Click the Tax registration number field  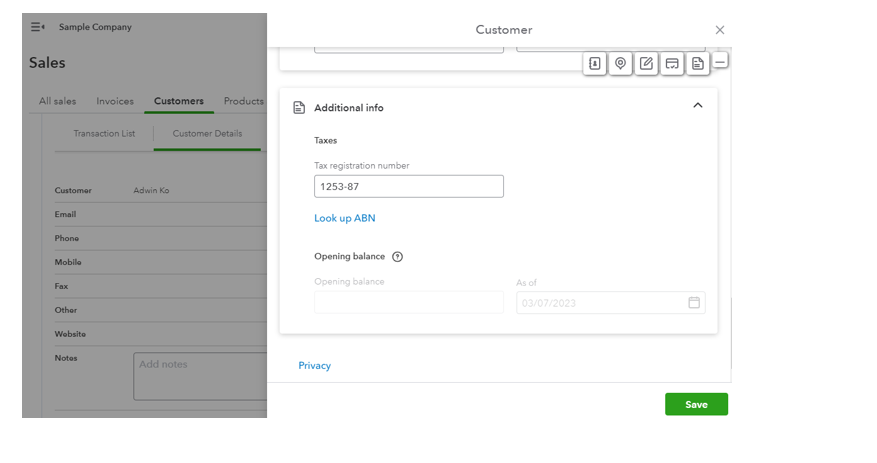click(x=408, y=187)
